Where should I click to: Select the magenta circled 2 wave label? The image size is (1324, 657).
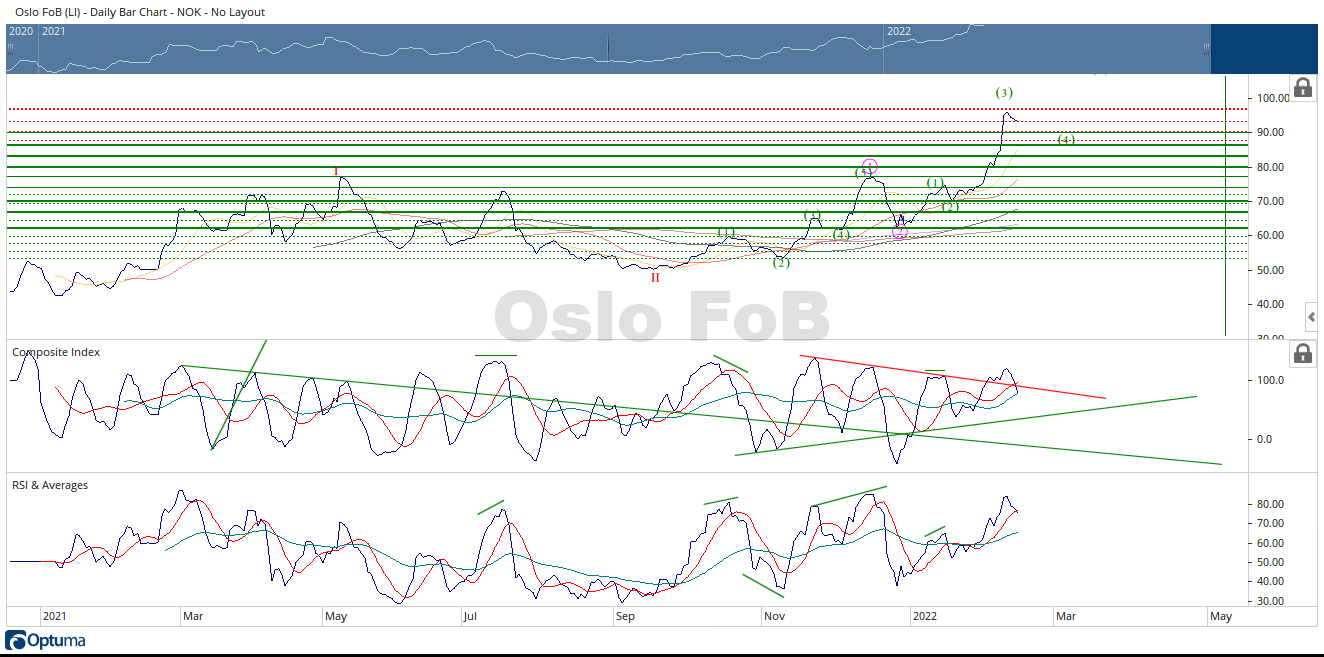(899, 232)
